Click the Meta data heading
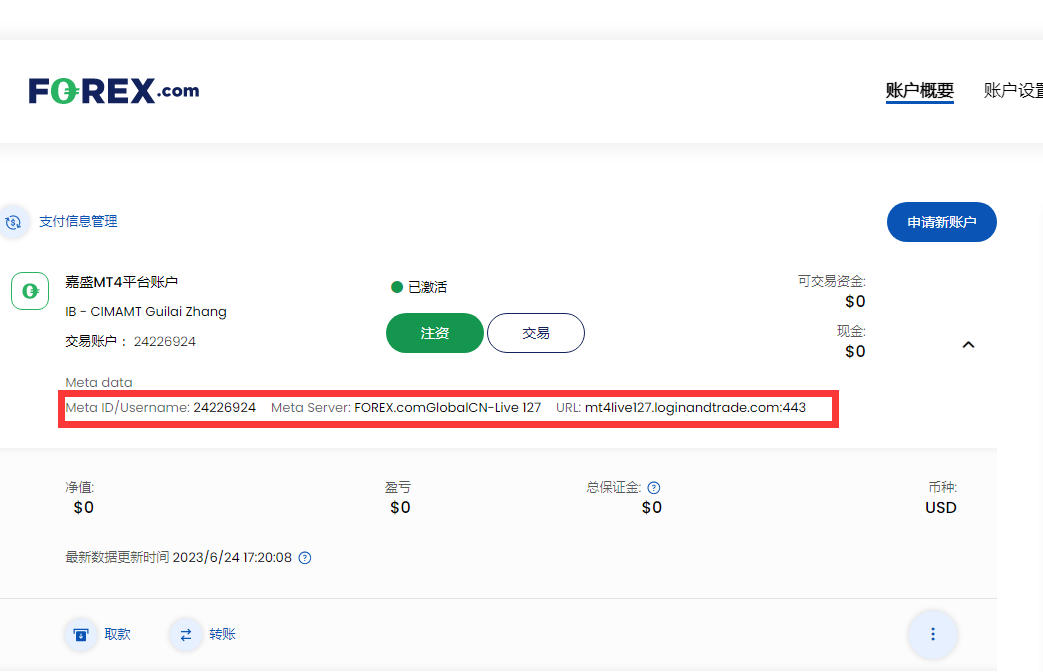This screenshot has width=1043, height=672. pos(99,383)
